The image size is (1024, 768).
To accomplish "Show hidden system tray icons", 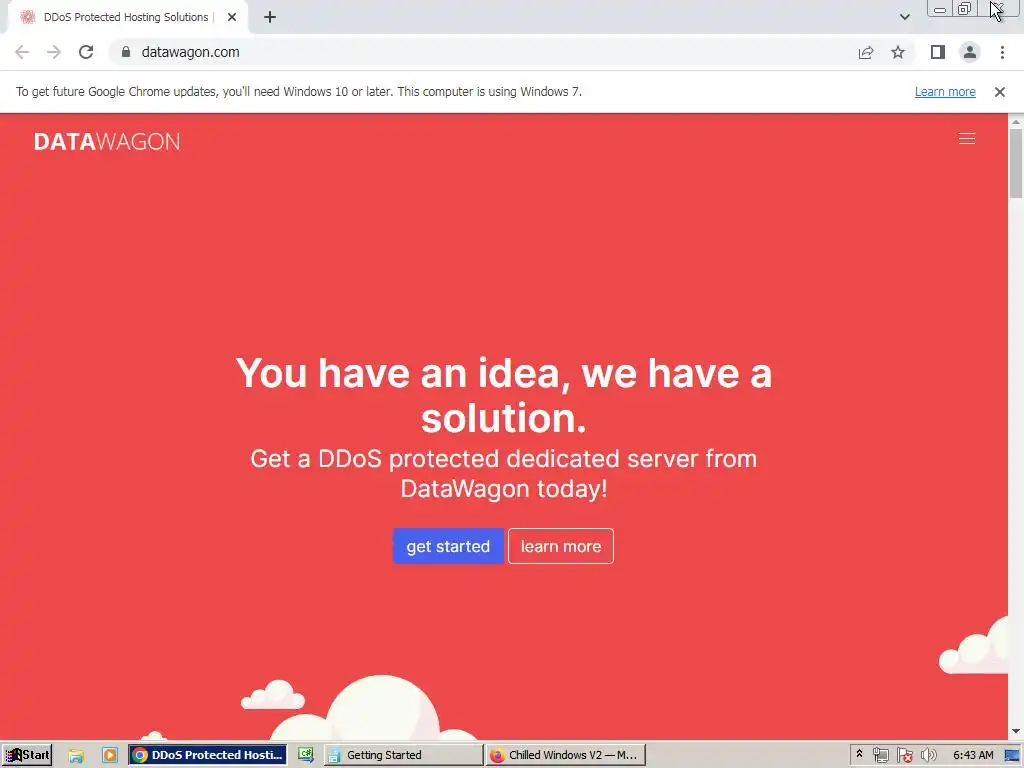I will click(x=859, y=754).
